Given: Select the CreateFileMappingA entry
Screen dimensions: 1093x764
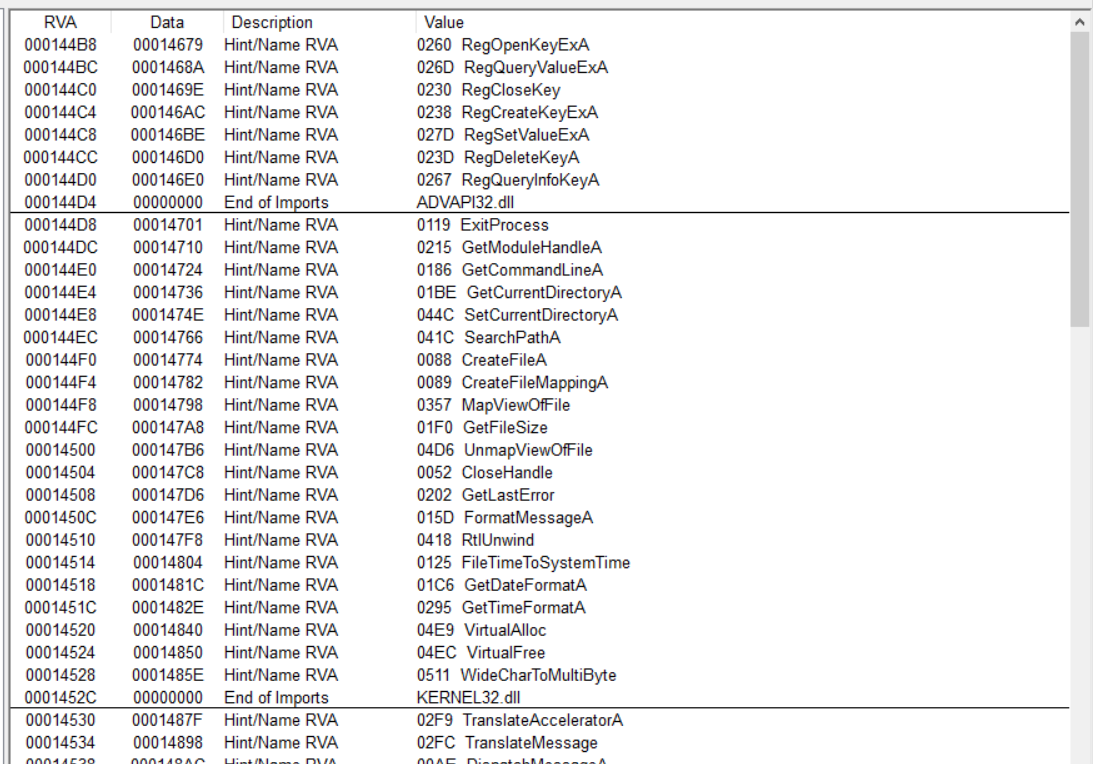Looking at the screenshot, I should tap(540, 383).
